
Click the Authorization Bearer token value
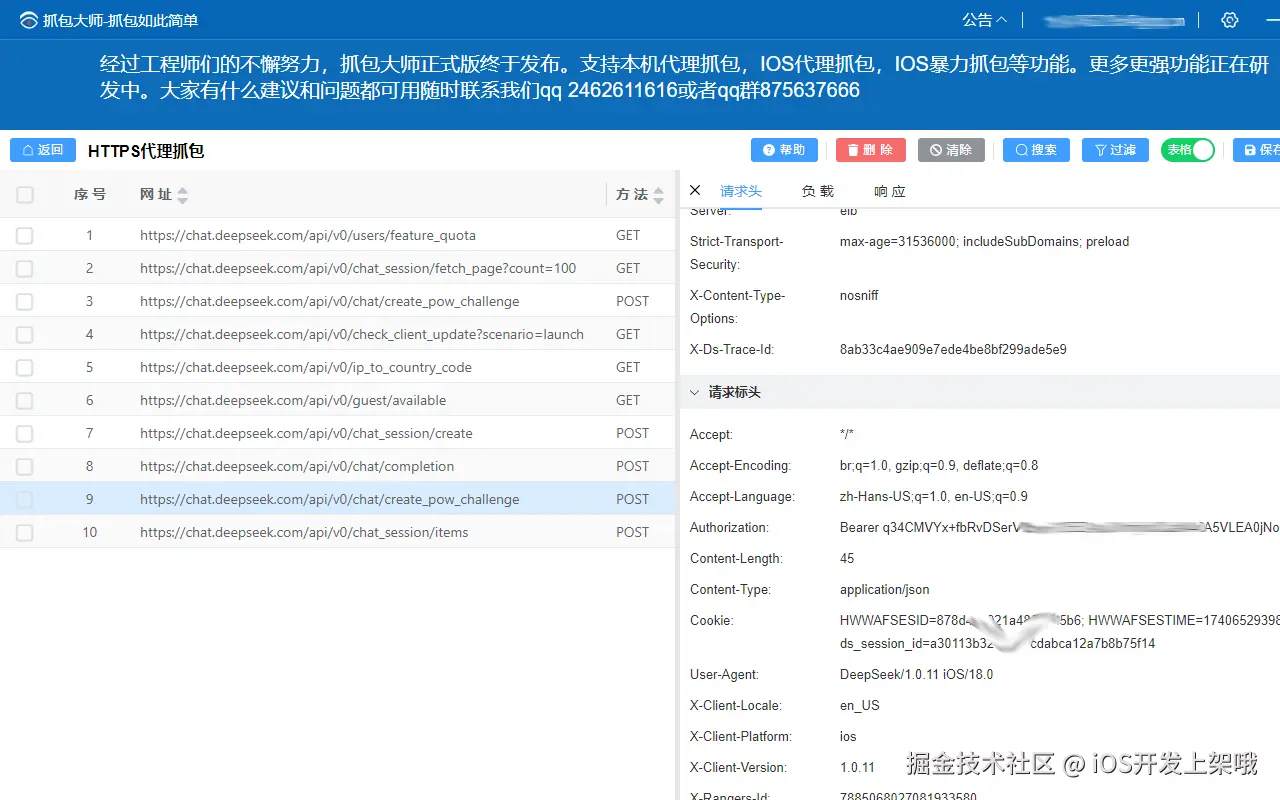tap(1059, 528)
